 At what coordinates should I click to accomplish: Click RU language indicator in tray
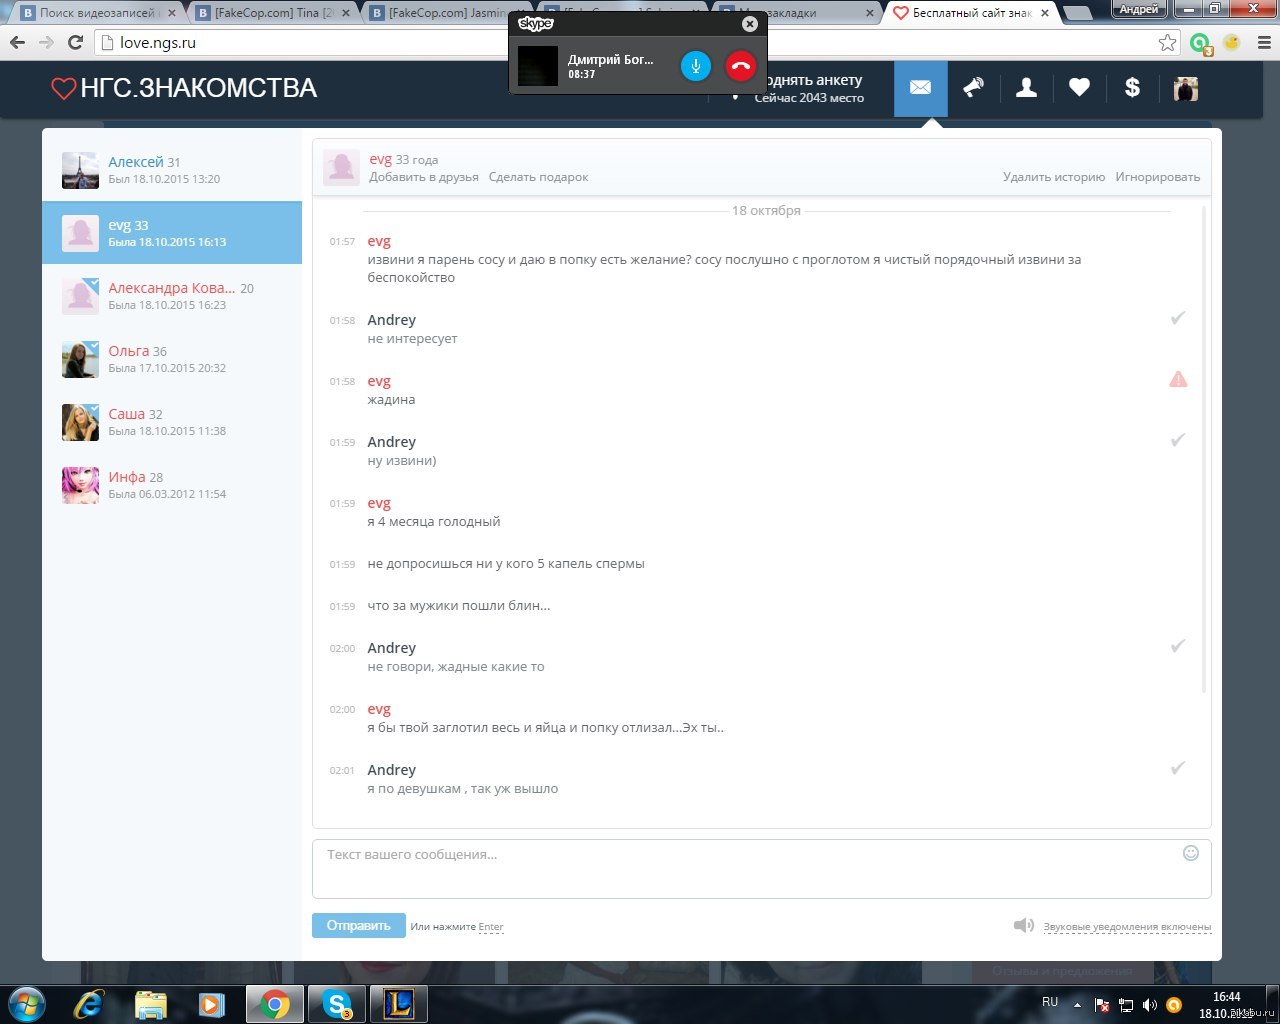[1050, 1002]
